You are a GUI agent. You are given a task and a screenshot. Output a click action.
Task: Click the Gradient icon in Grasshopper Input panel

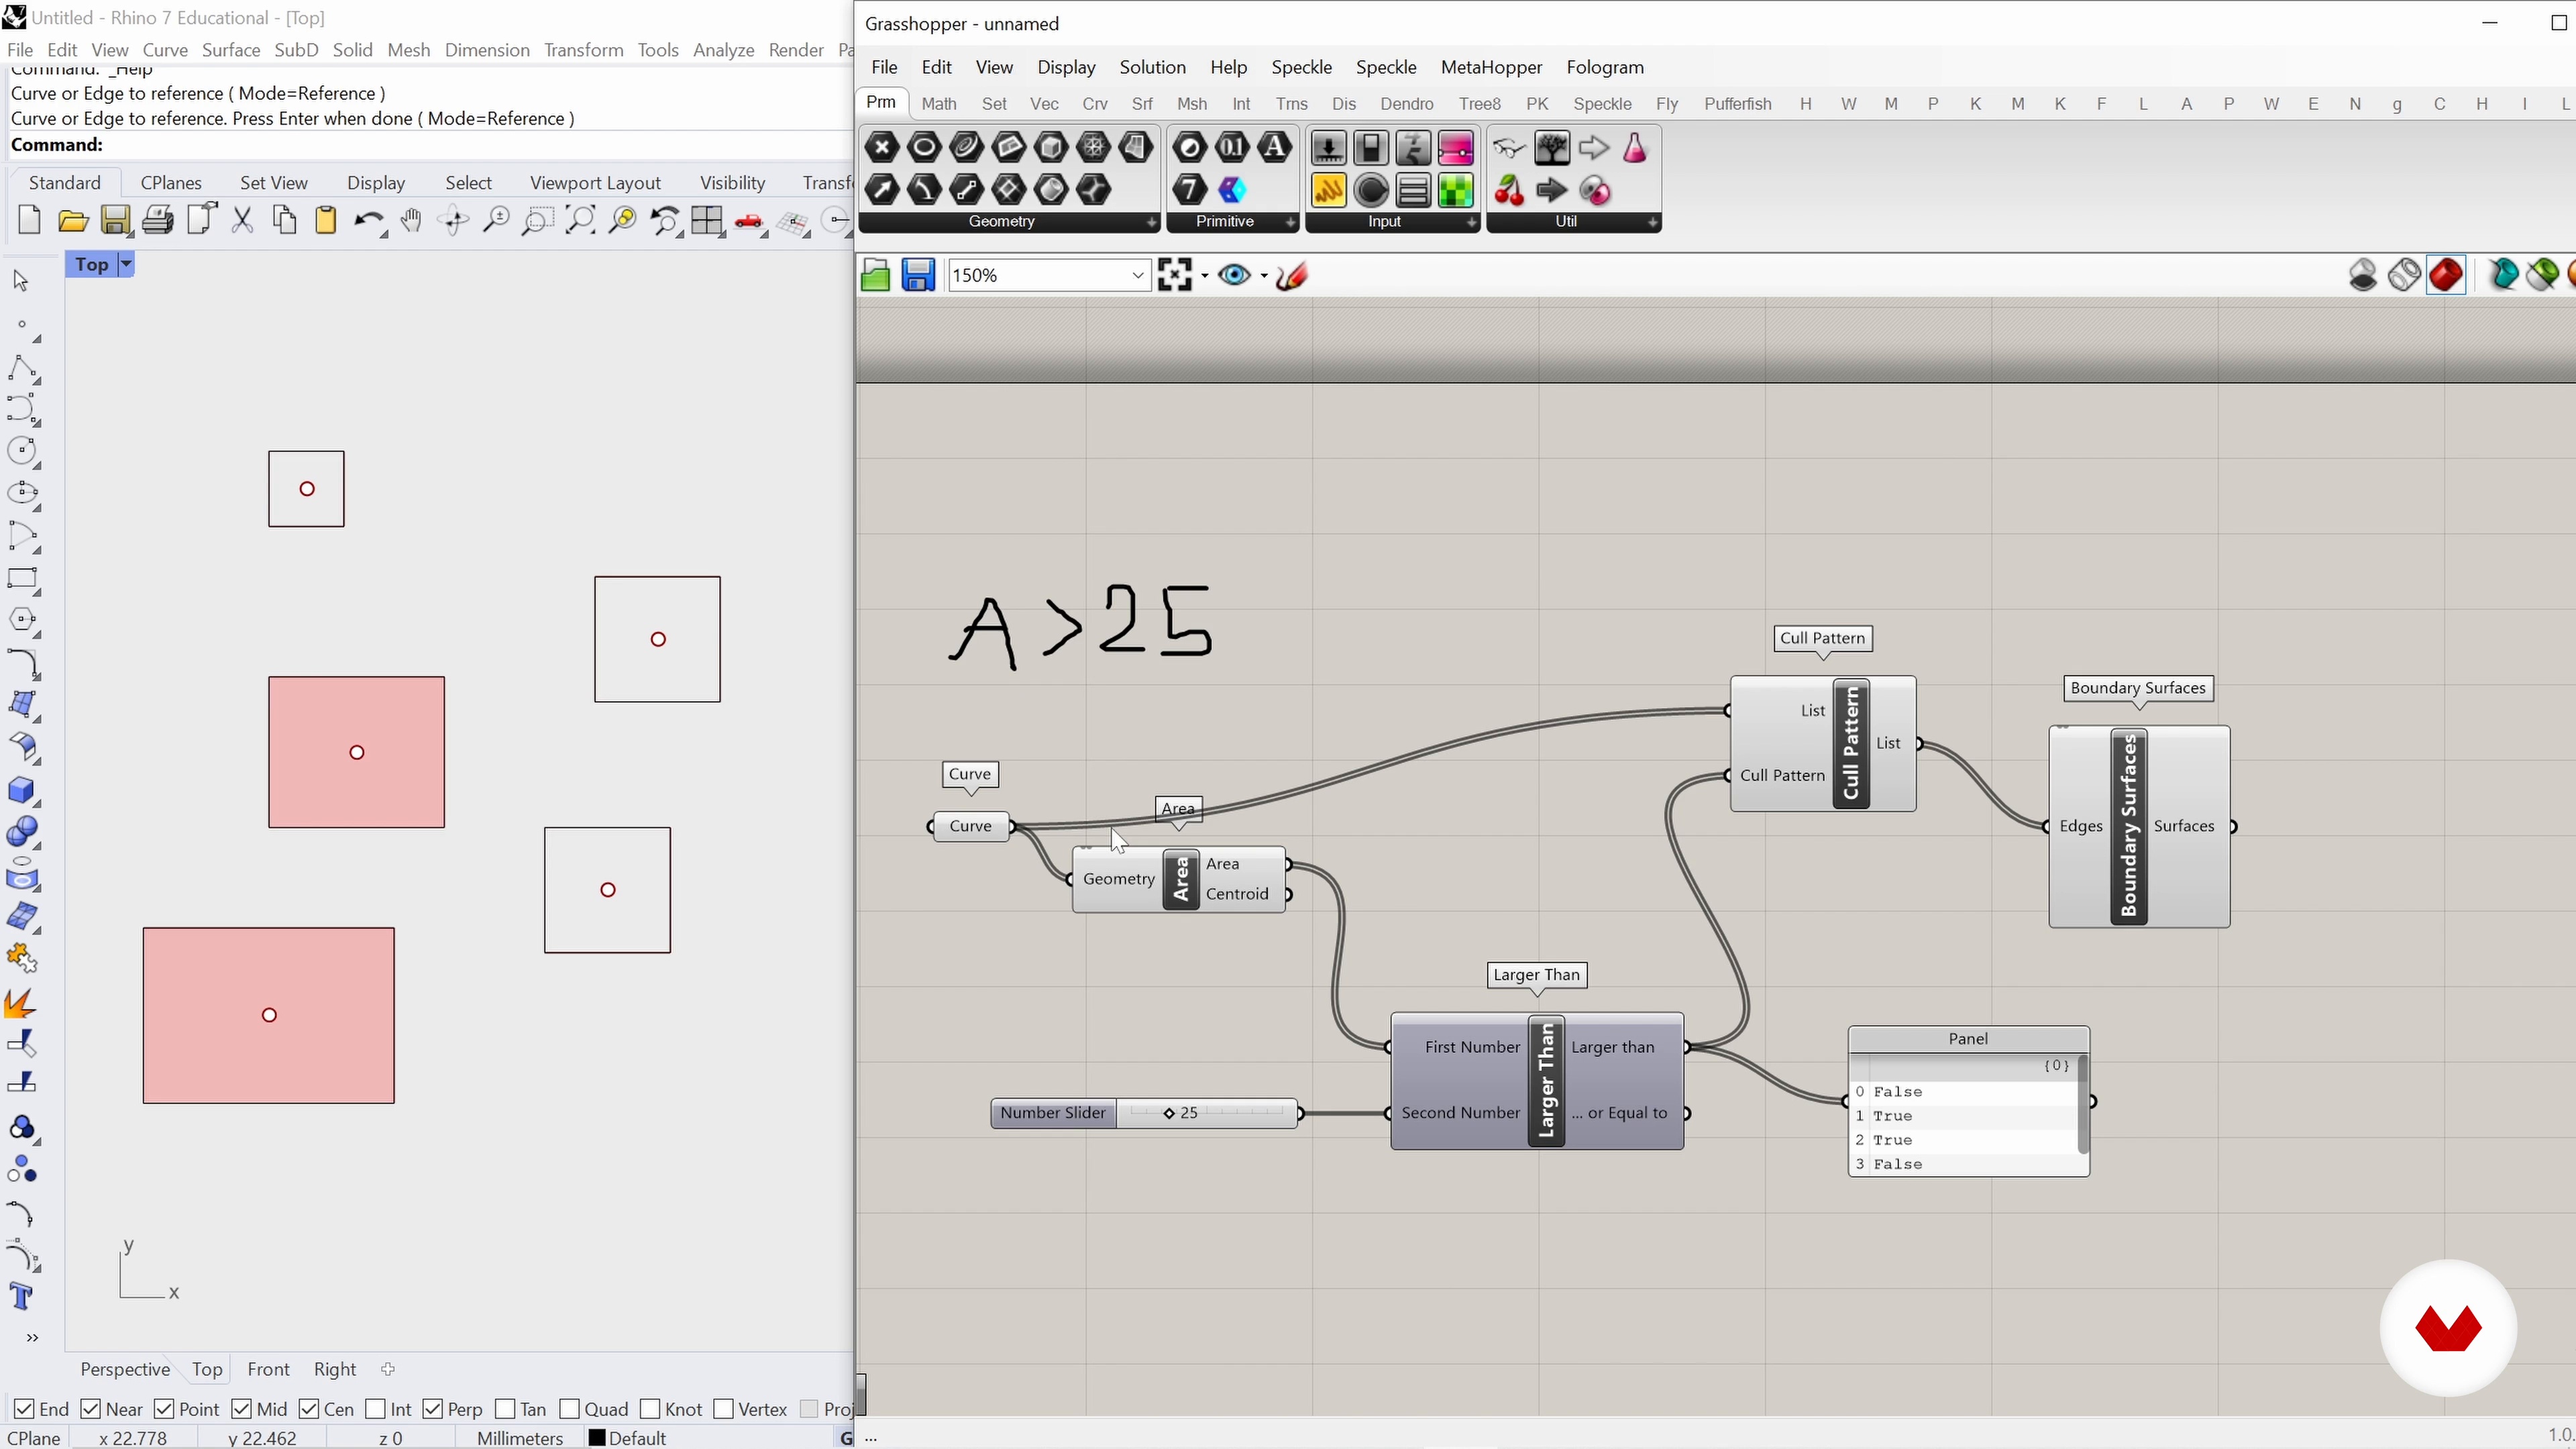pyautogui.click(x=1456, y=148)
